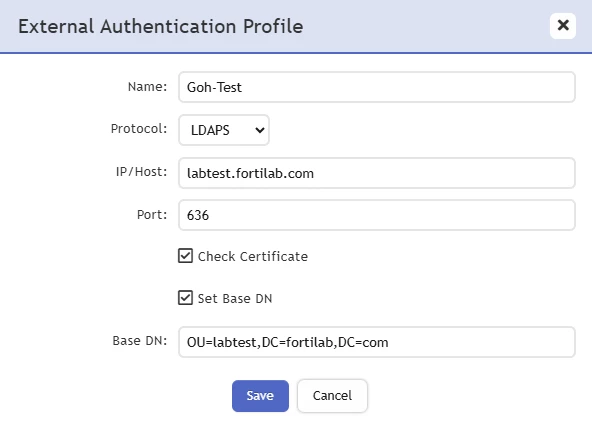The width and height of the screenshot is (592, 430).
Task: Click the "Protocol:" label
Action: pos(139,129)
